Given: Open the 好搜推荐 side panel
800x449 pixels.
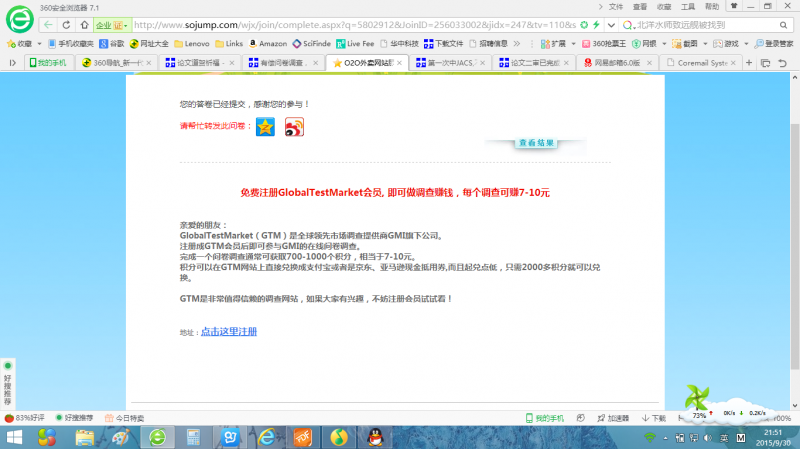Looking at the screenshot, I should (8, 383).
